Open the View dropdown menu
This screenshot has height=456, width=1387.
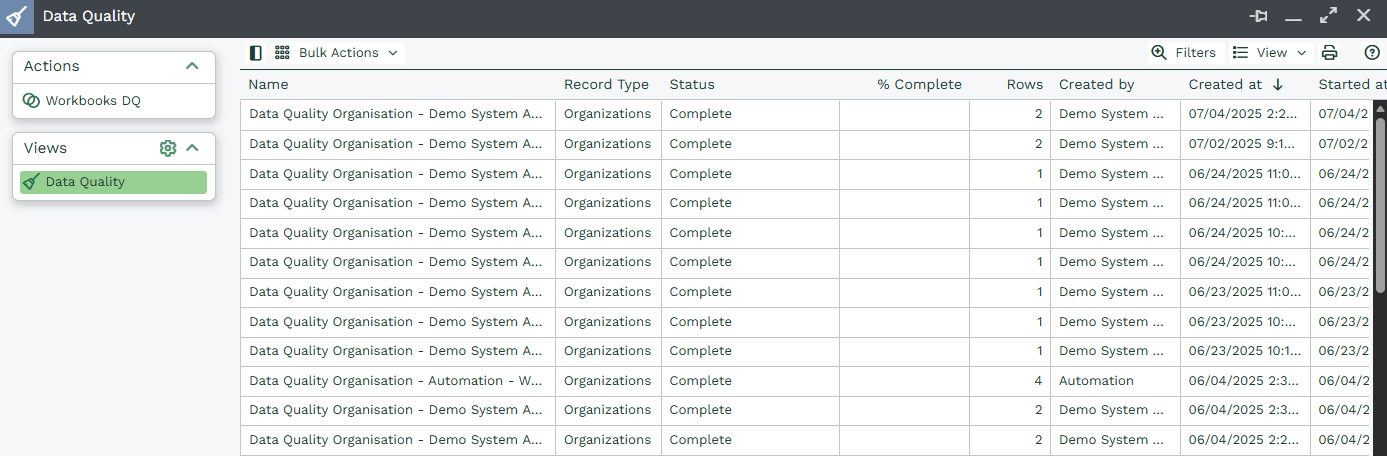coord(1270,53)
